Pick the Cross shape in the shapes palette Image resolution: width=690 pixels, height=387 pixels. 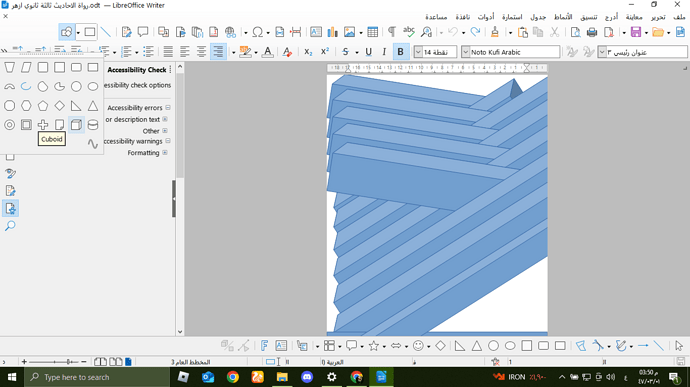point(43,125)
